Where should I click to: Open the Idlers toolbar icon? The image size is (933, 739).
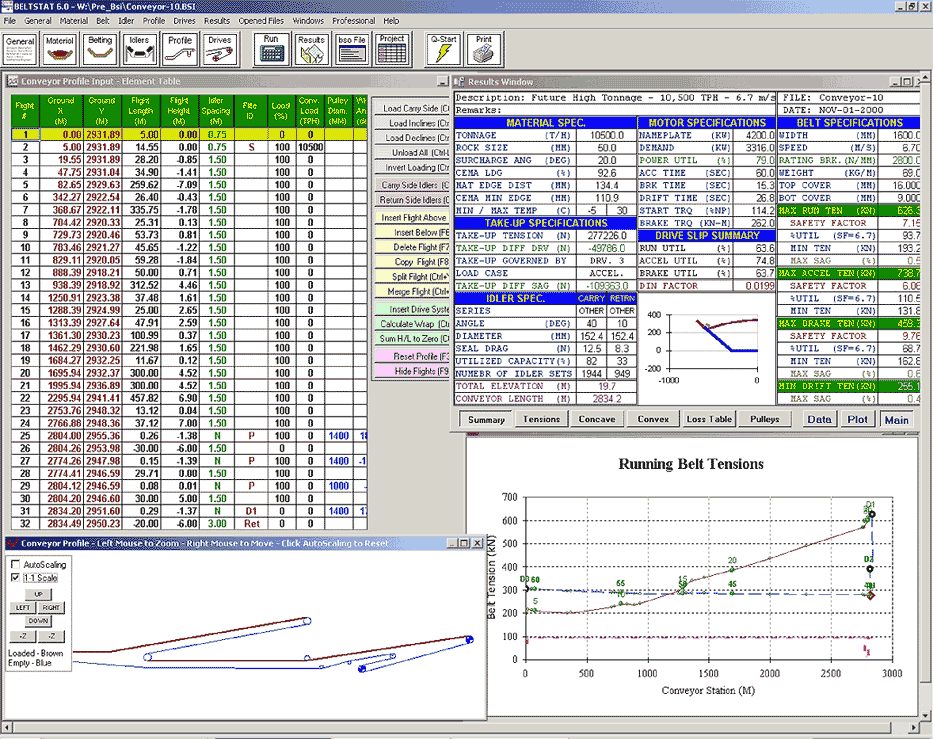coord(139,49)
